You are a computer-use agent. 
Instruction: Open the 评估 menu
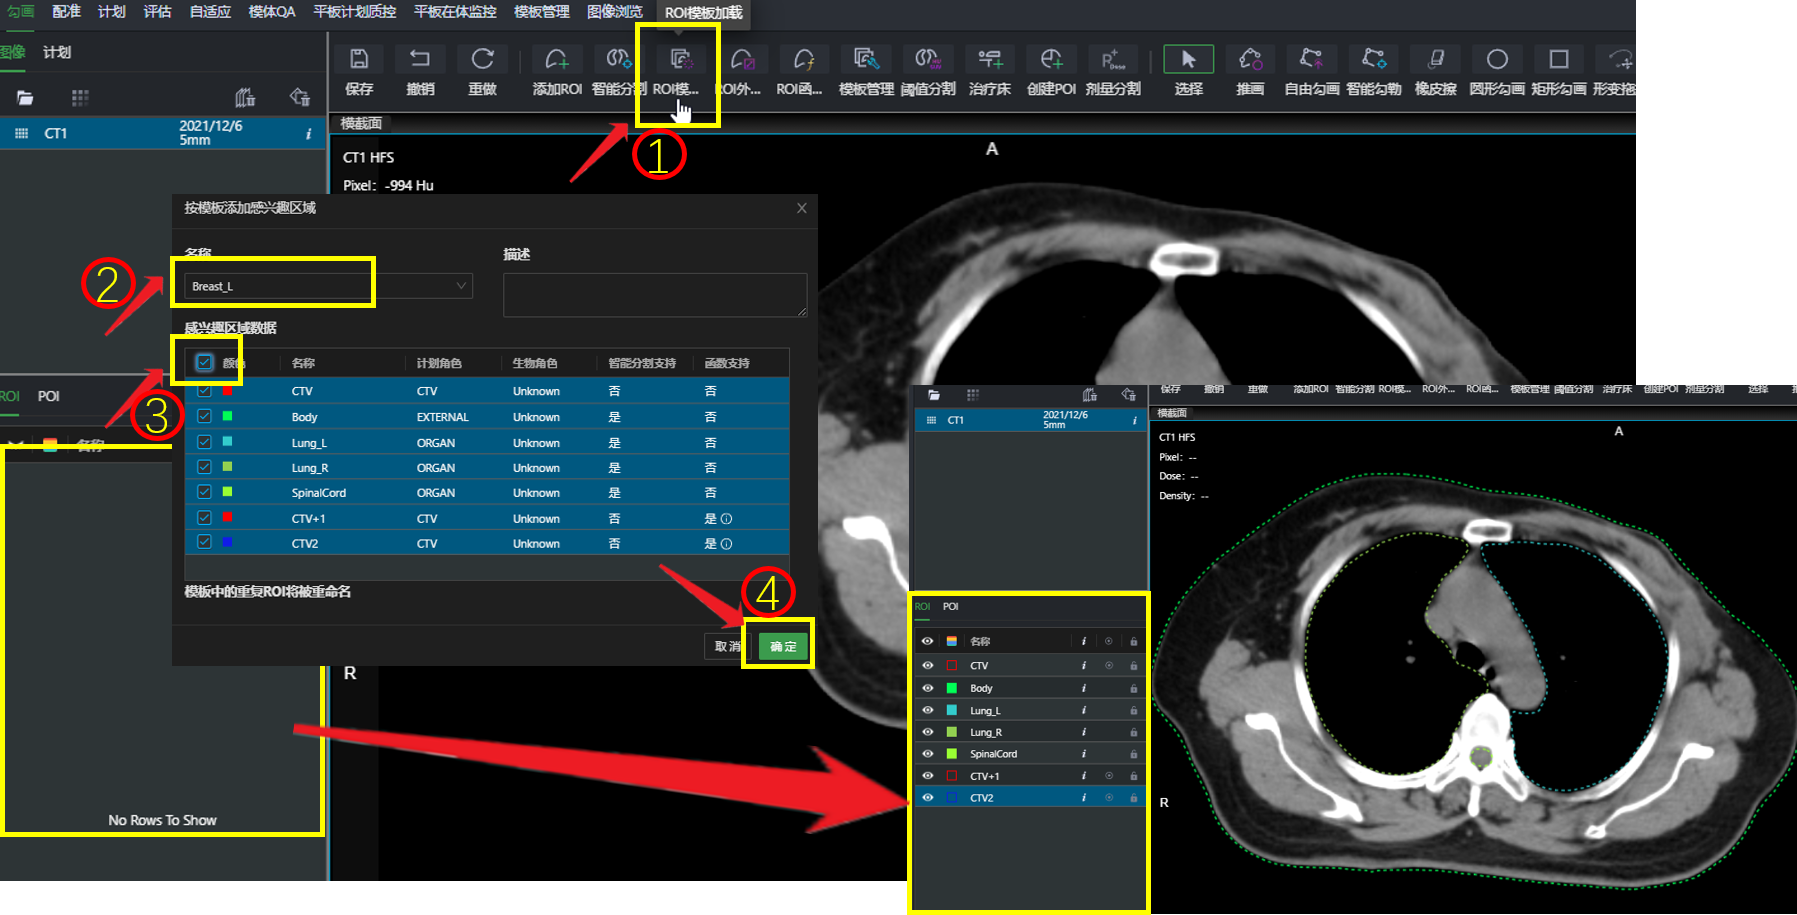tap(157, 11)
